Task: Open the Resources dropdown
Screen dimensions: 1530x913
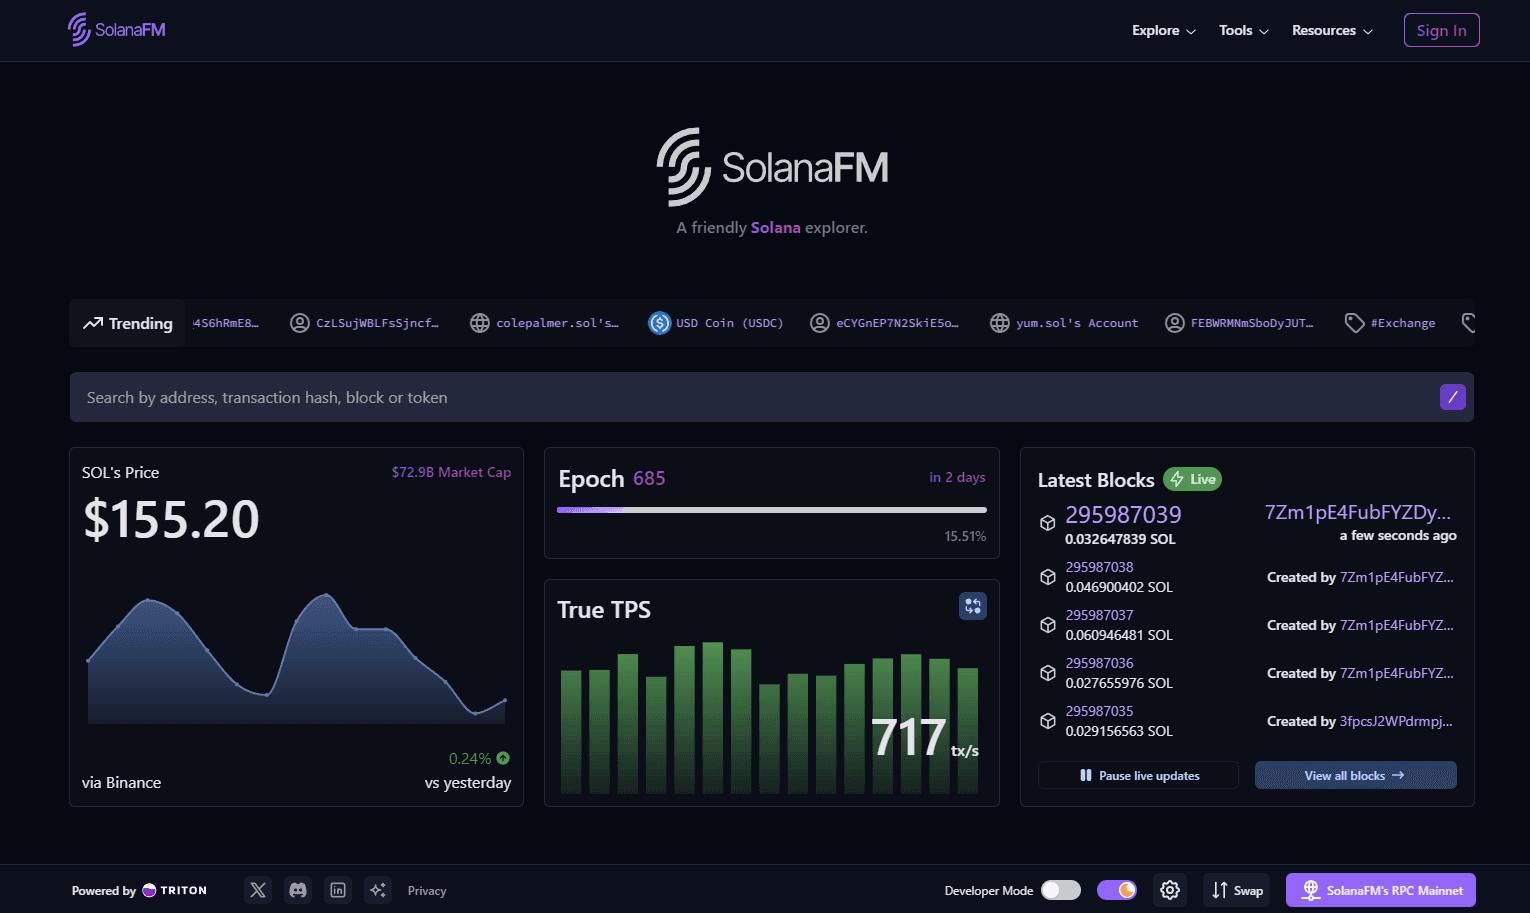Action: tap(1332, 30)
